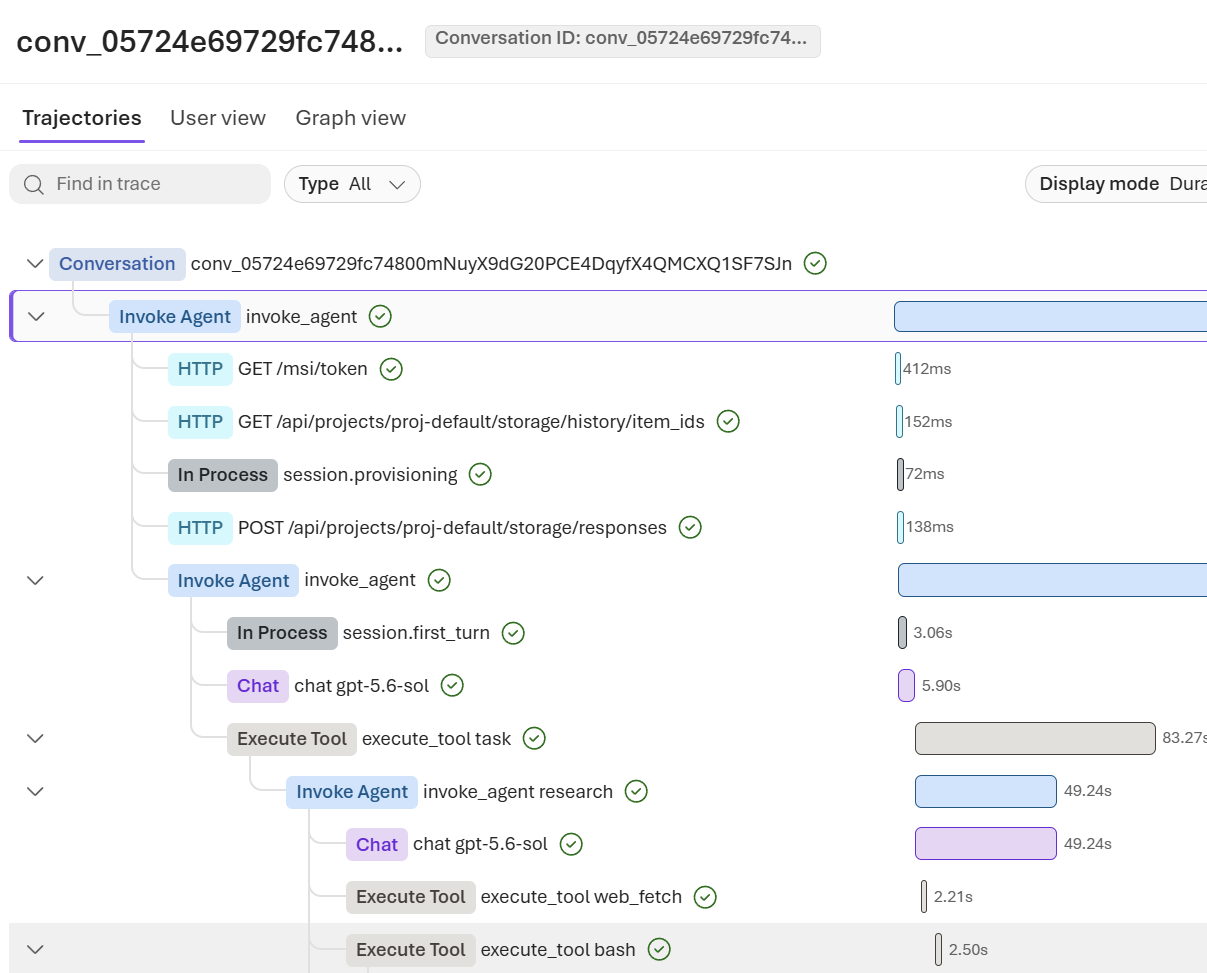1207x973 pixels.
Task: Click success checkmark icon beside Conversation row
Action: click(816, 264)
